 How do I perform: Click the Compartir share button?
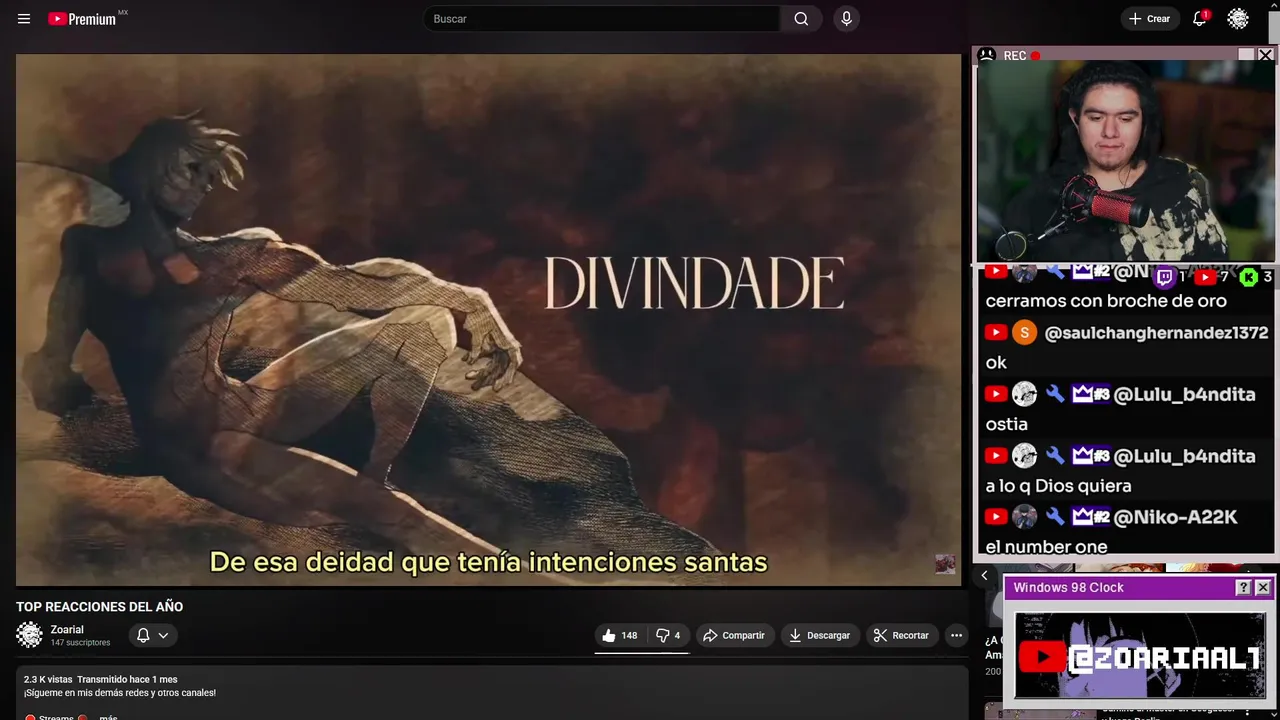(x=734, y=635)
